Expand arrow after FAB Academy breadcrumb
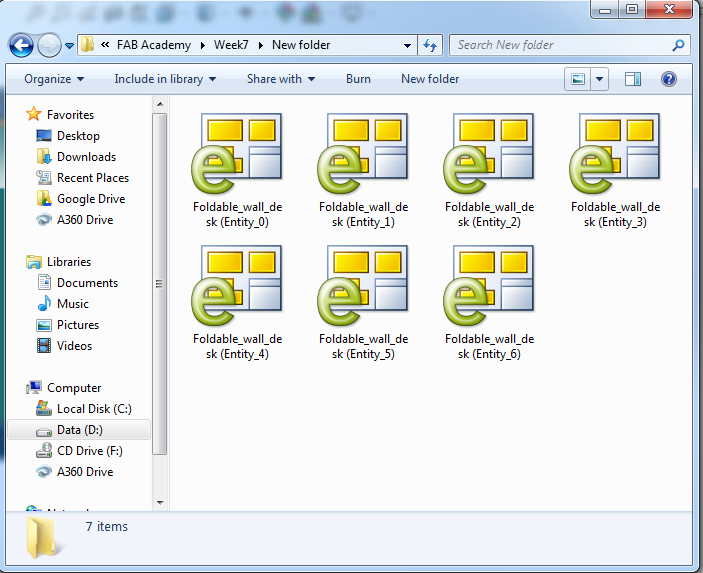703x573 pixels. click(x=203, y=45)
